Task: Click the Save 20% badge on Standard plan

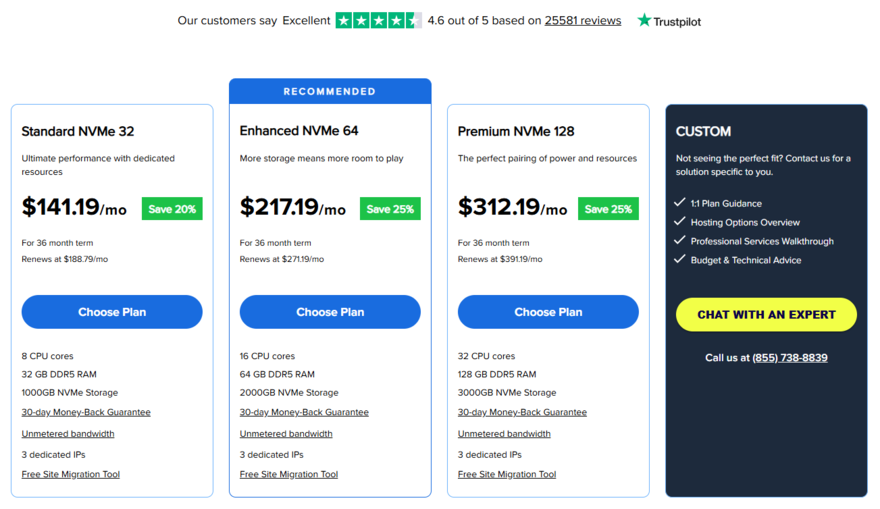Action: pos(172,209)
